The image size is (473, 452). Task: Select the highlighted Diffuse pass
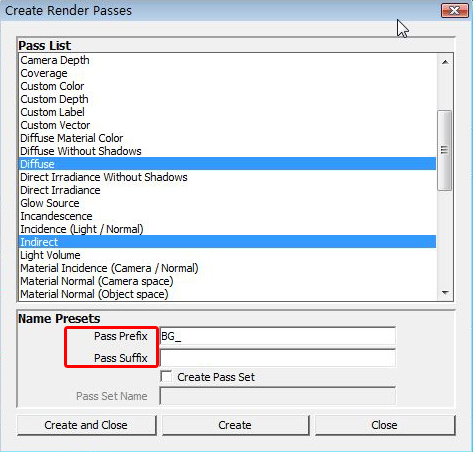228,164
